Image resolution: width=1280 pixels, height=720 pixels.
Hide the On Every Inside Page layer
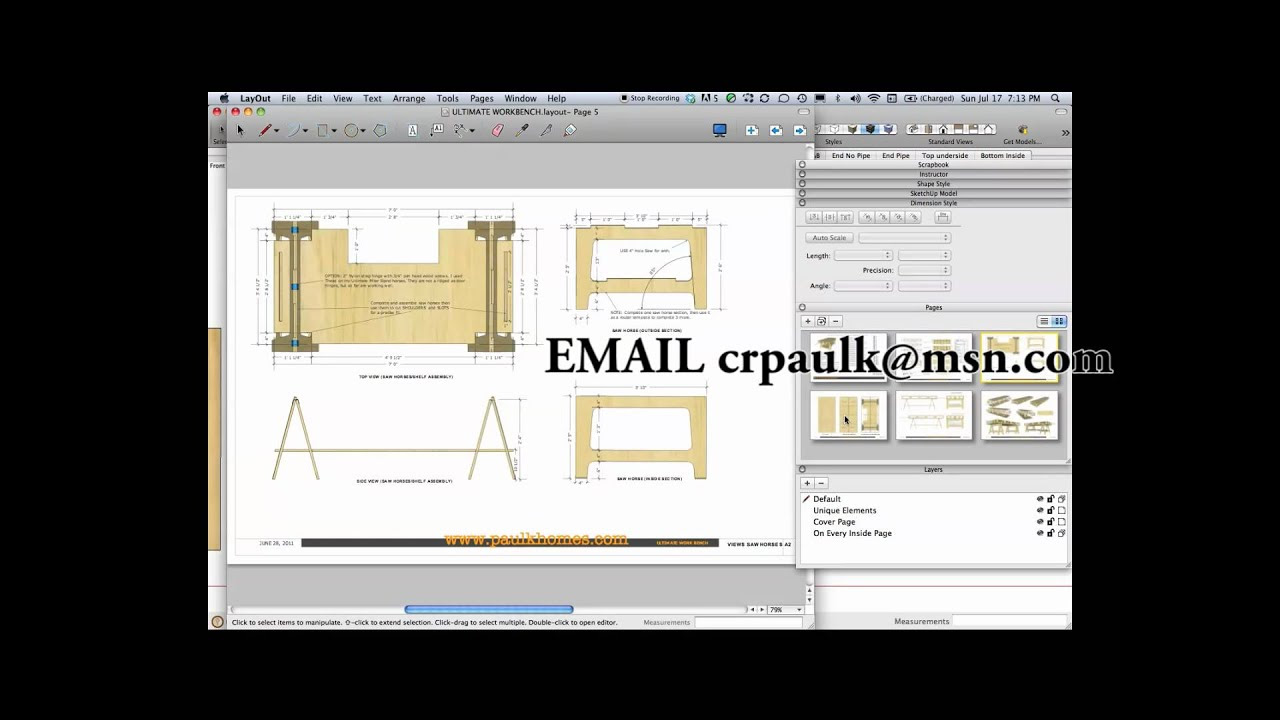(1040, 533)
